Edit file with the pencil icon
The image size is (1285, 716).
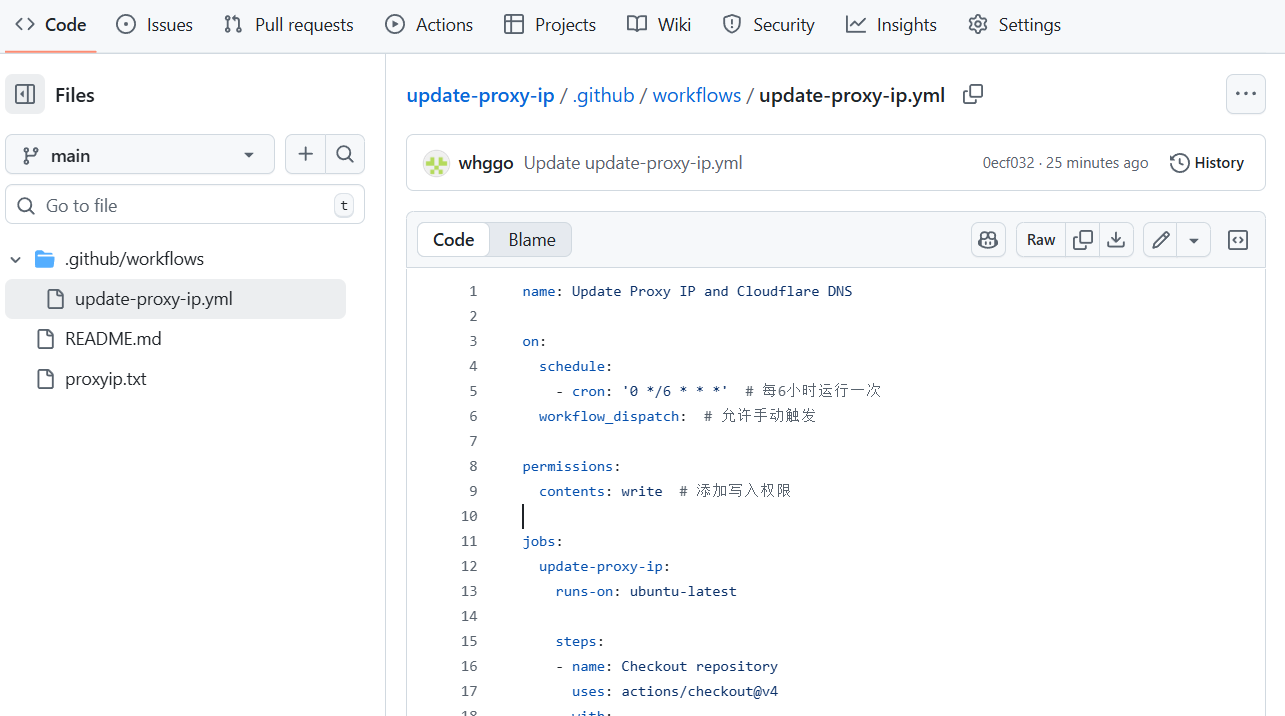pos(1160,240)
